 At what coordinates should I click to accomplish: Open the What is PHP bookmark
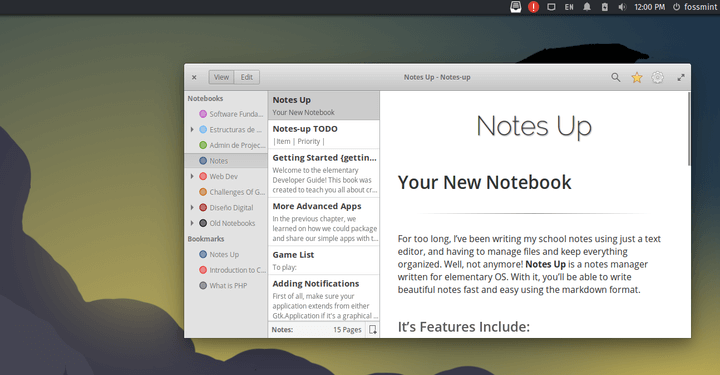pos(226,285)
